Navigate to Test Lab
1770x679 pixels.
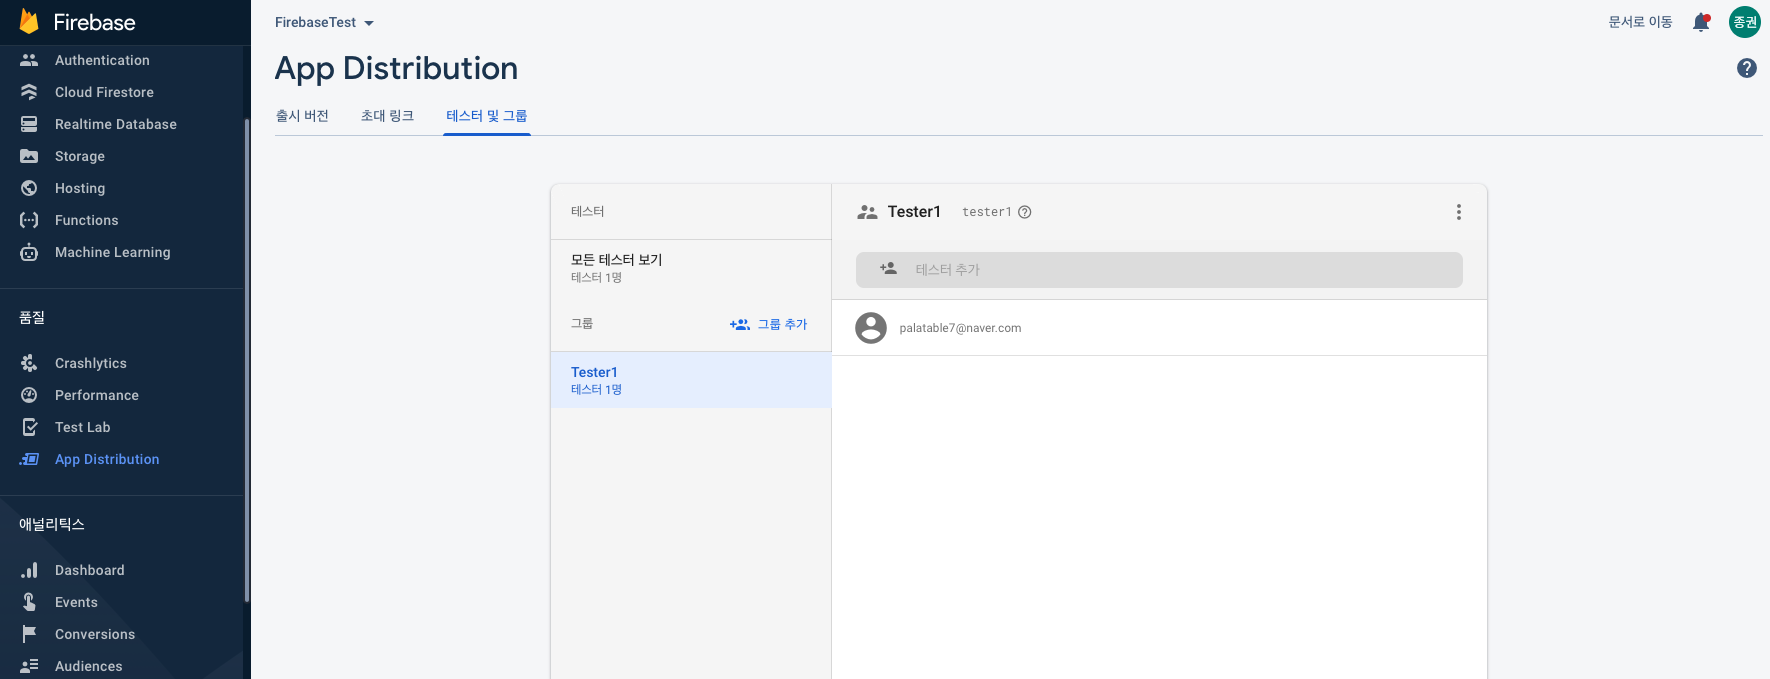(x=83, y=427)
